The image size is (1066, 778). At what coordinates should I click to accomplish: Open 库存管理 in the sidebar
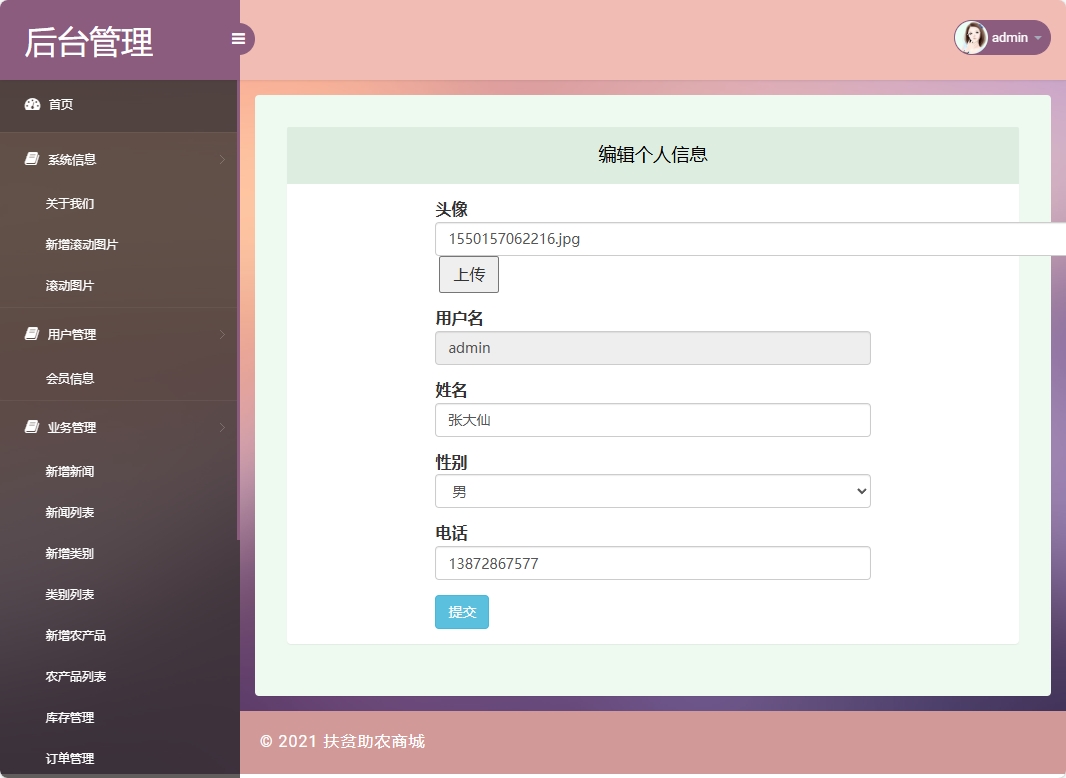(70, 717)
